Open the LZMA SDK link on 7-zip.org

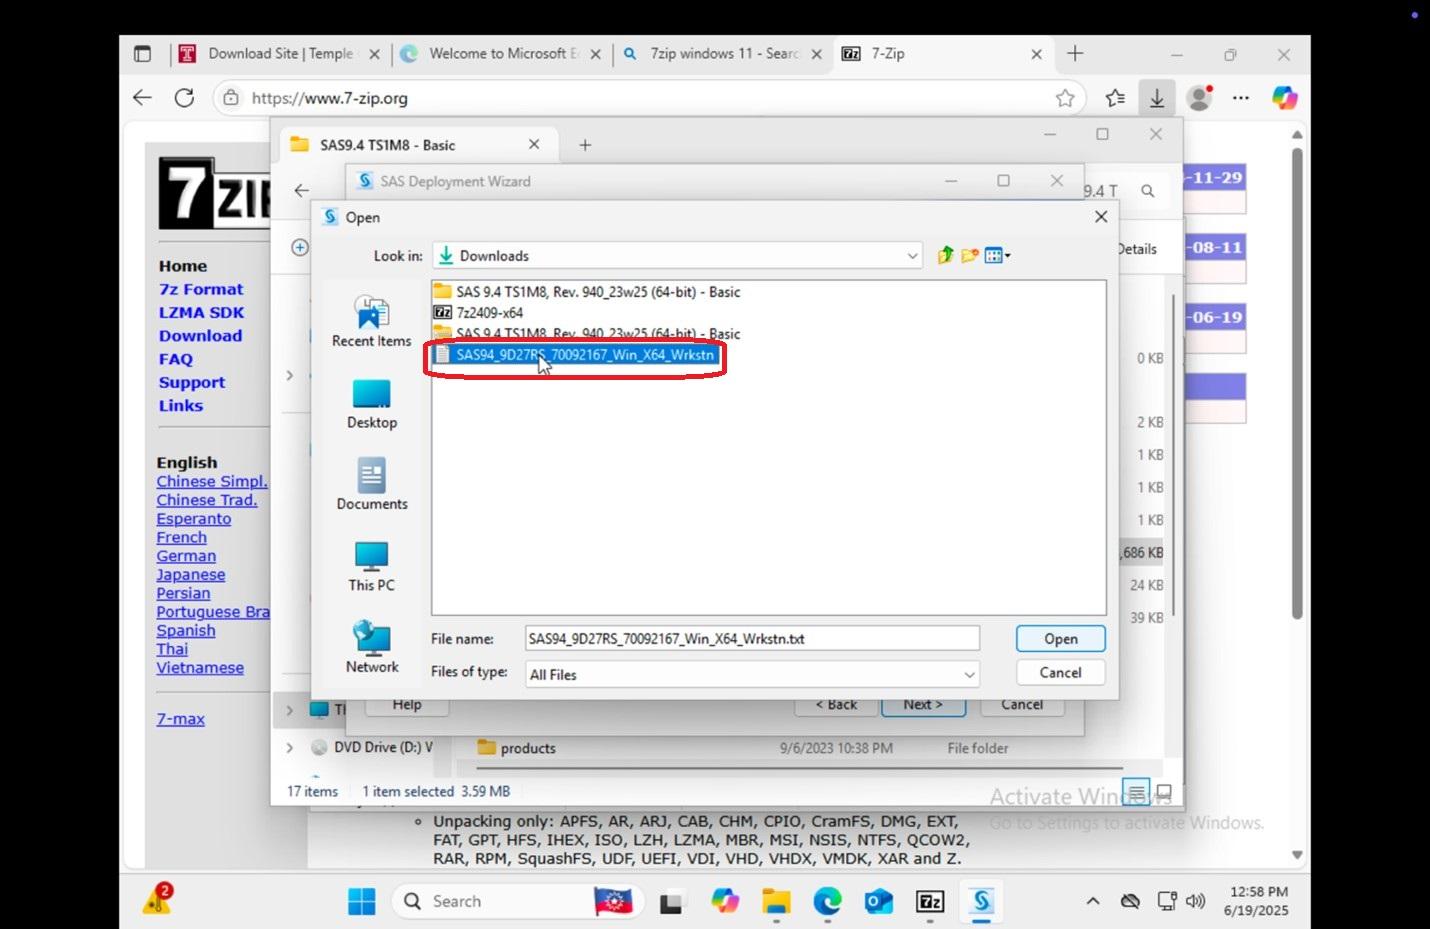[201, 313]
